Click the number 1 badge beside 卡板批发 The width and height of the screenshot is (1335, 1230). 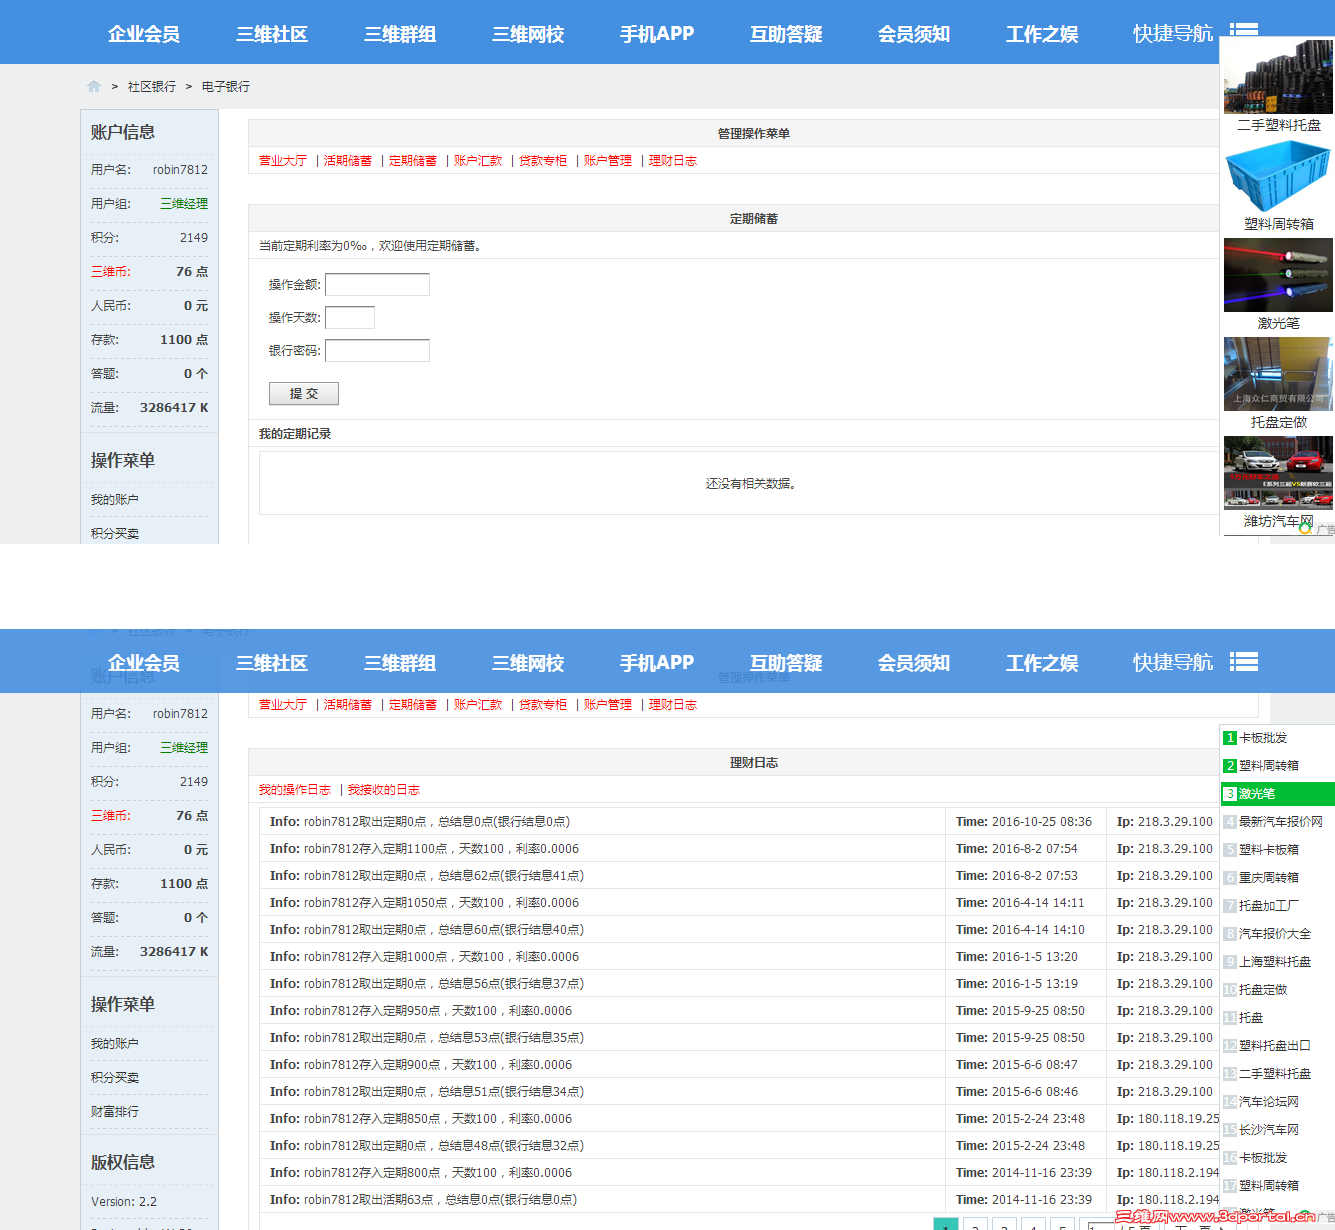point(1230,738)
